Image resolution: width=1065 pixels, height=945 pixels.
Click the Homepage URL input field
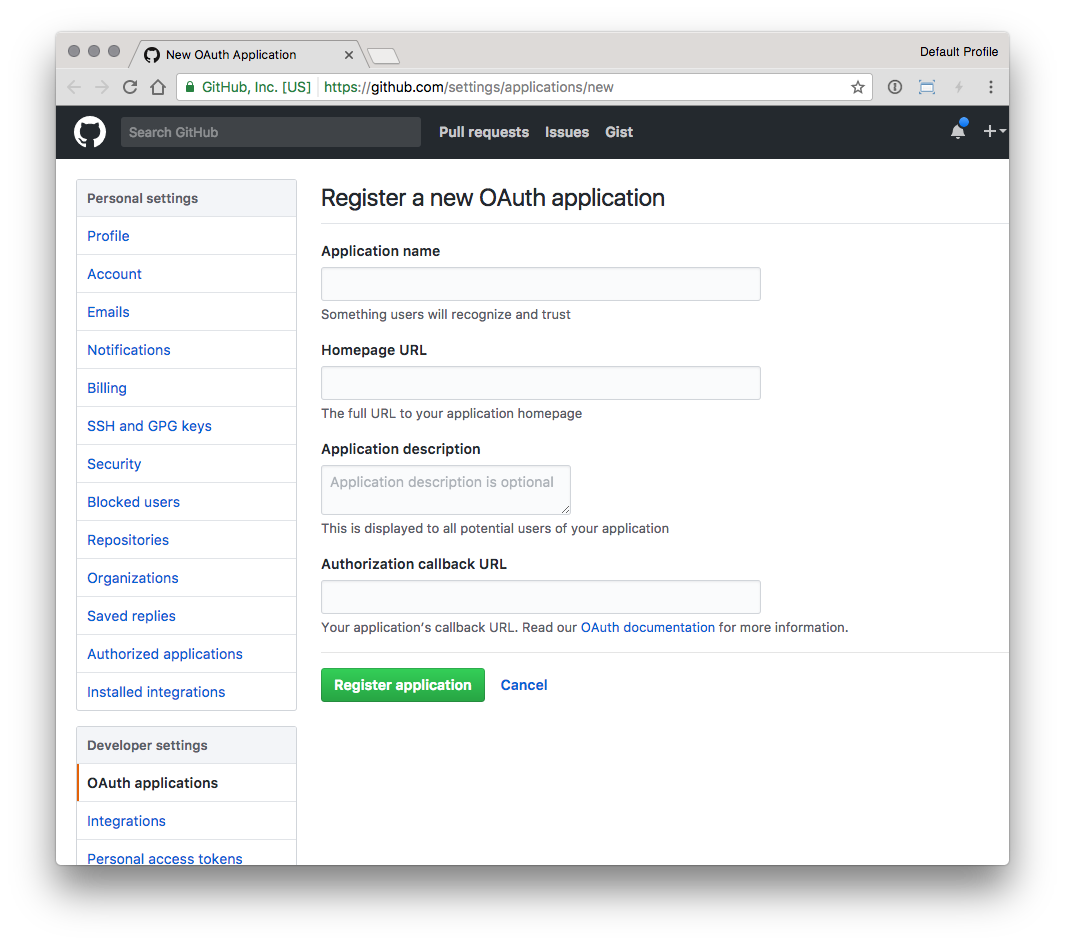(540, 383)
